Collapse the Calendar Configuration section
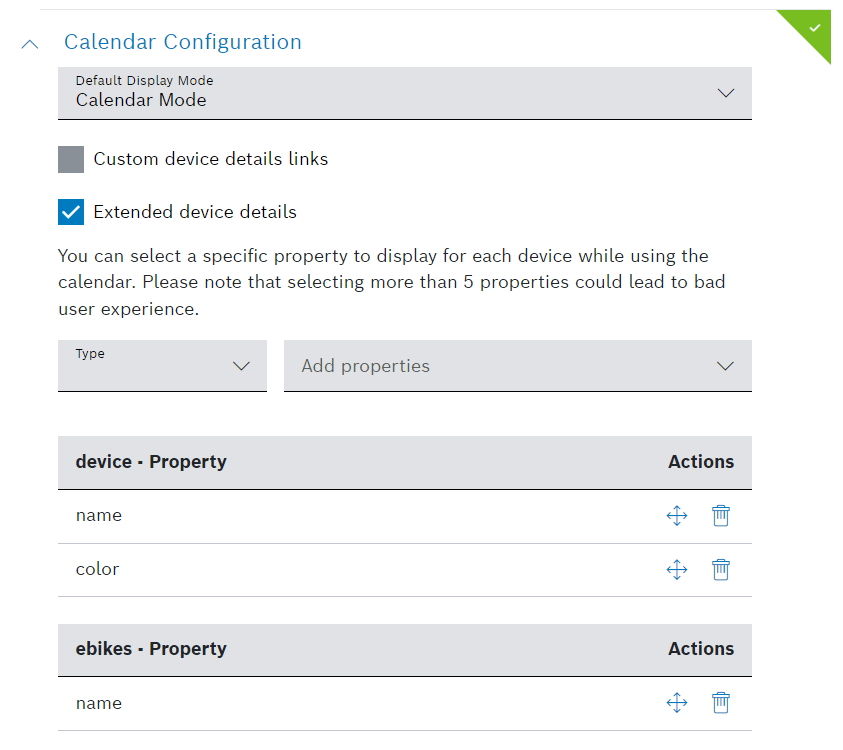Viewport: 843px width, 750px height. pos(31,43)
